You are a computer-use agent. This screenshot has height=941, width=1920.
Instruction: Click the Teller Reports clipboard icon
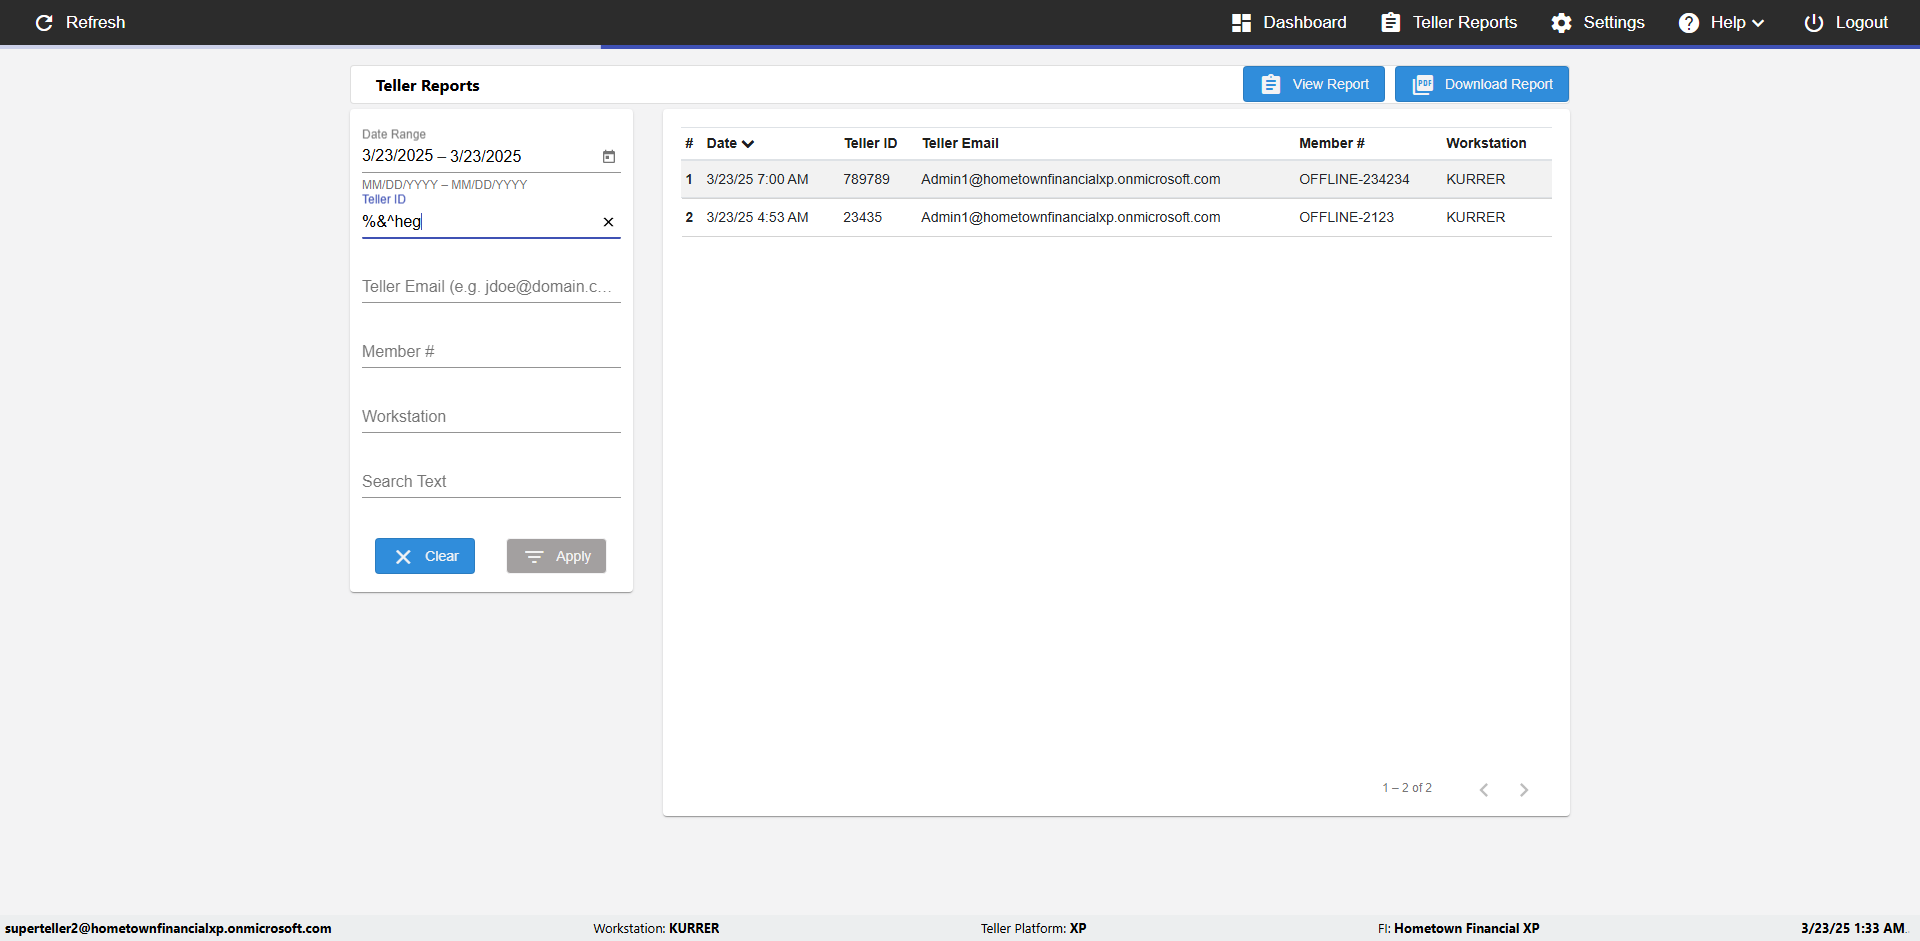pos(1391,22)
